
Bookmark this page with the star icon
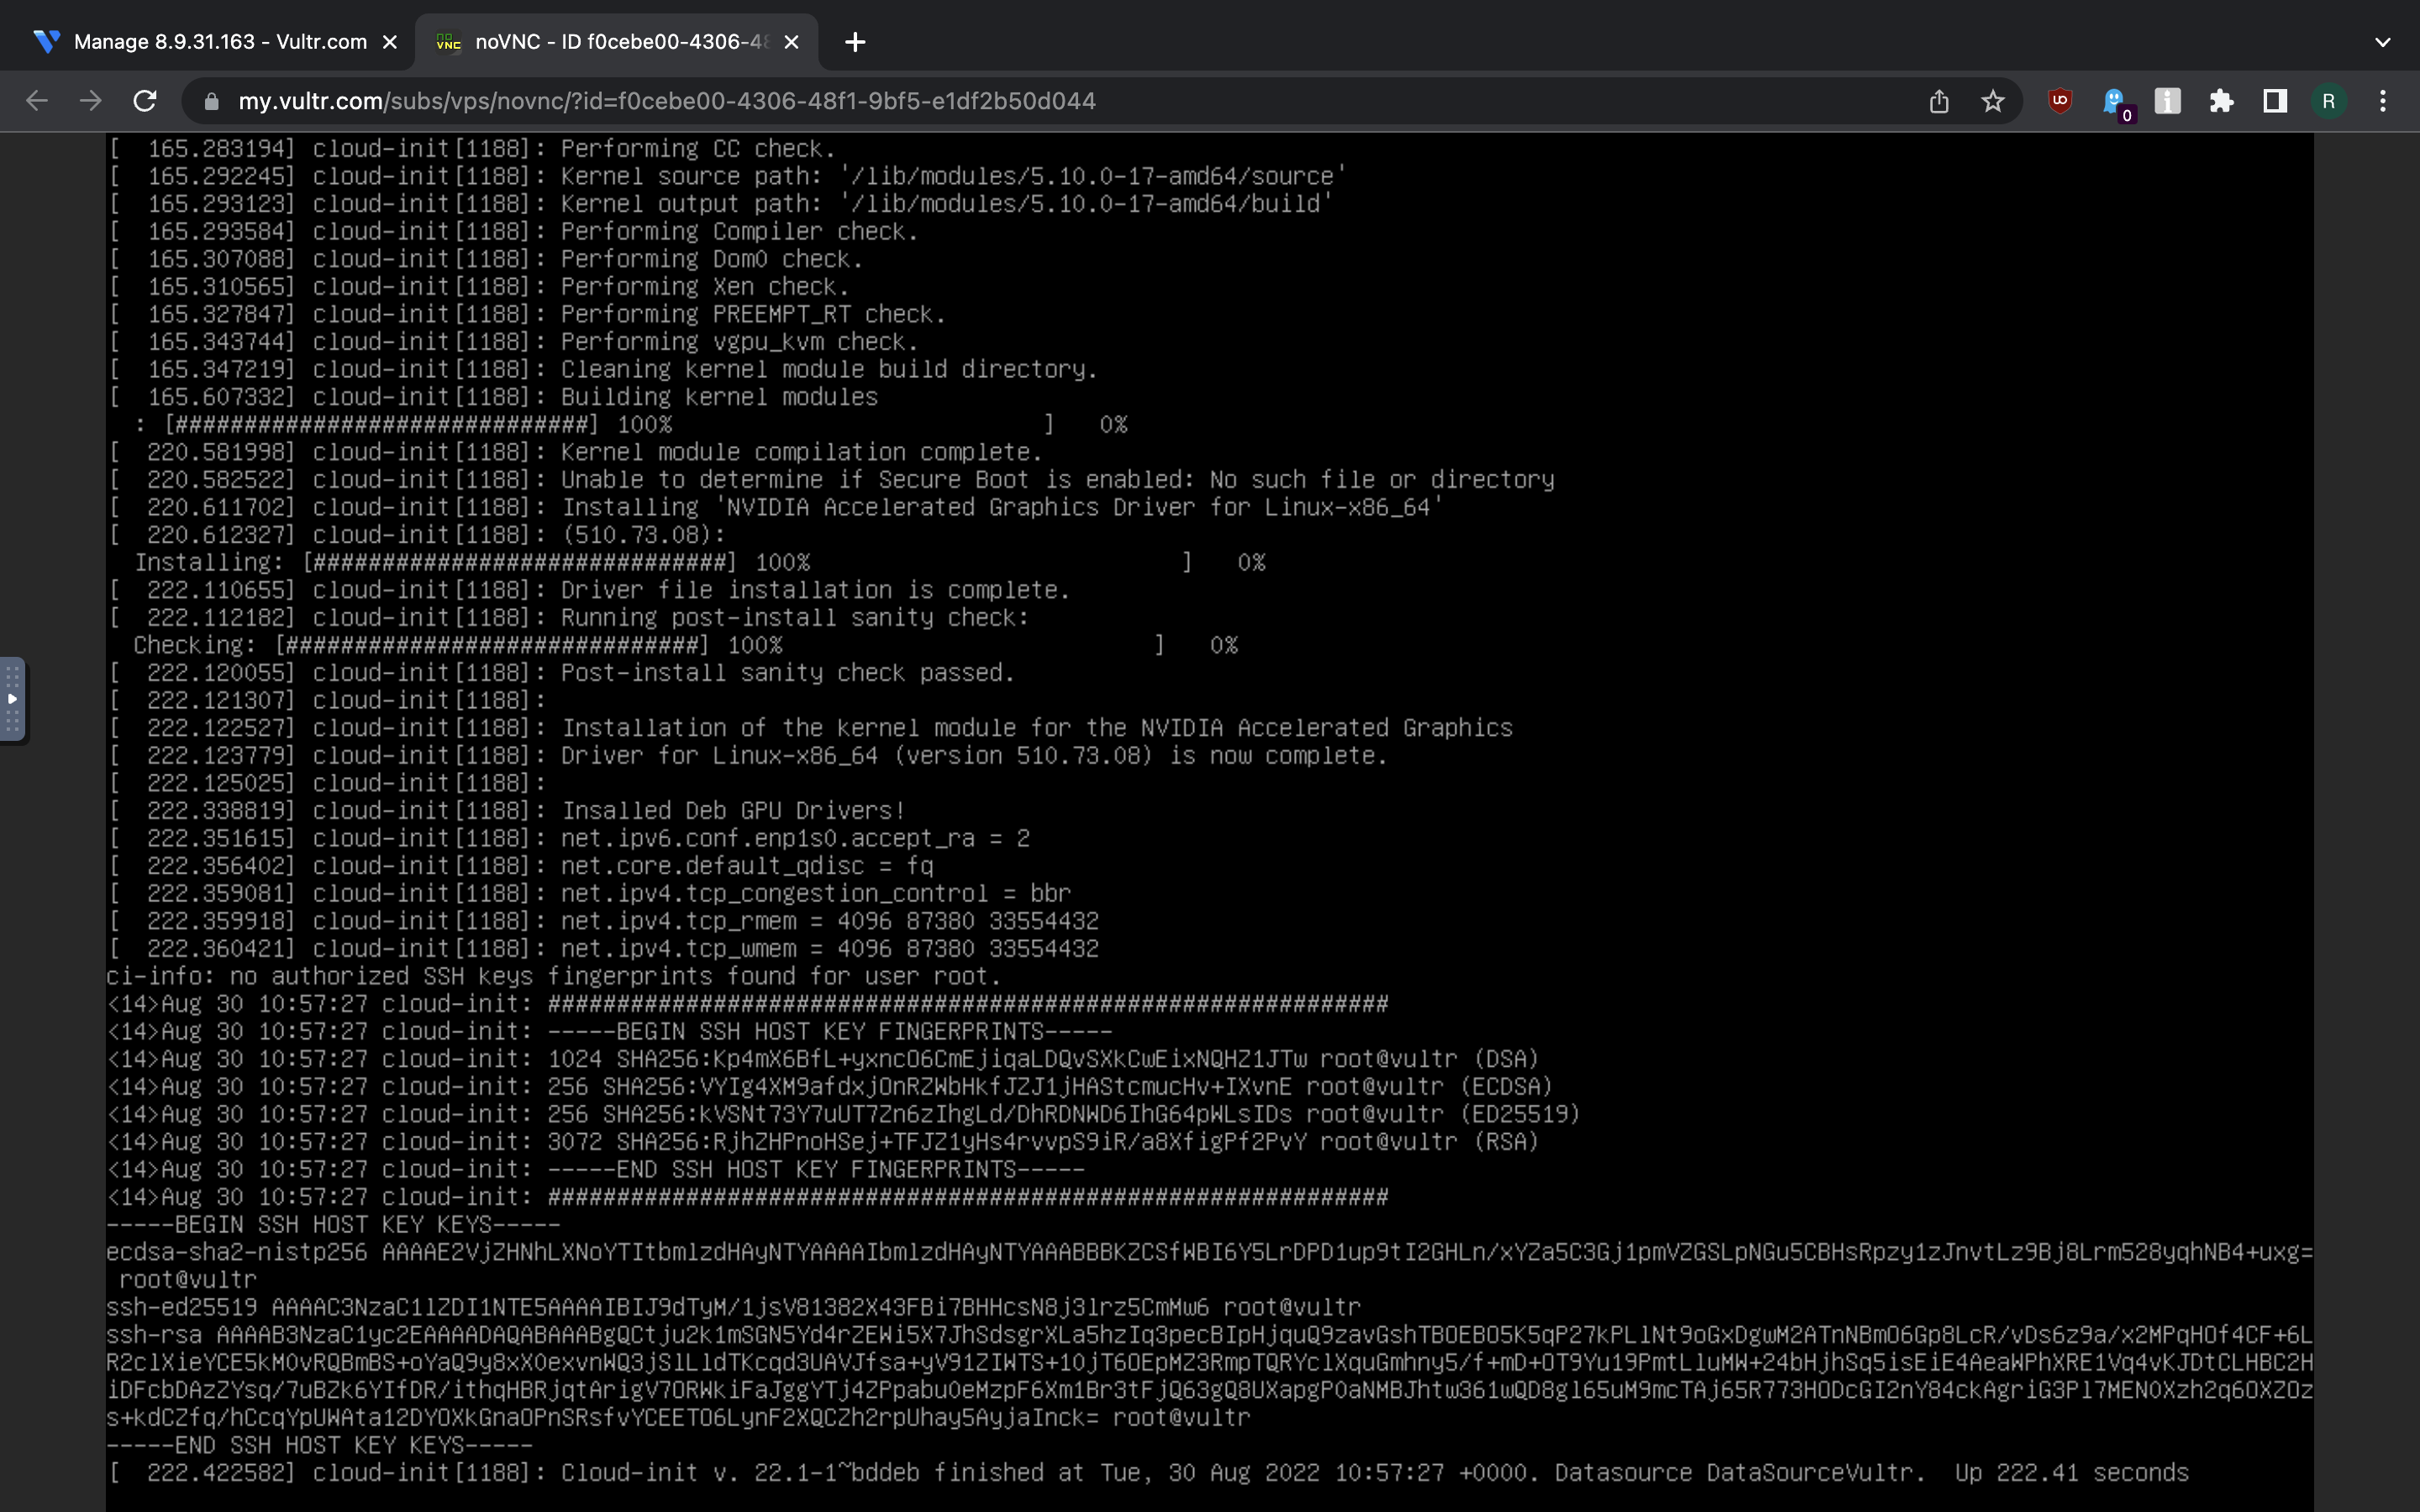tap(1993, 101)
